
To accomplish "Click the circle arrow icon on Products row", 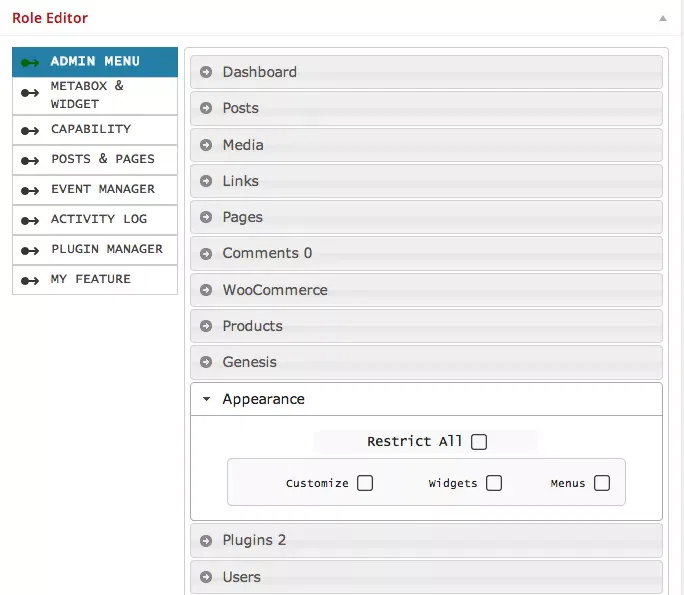I will 206,326.
